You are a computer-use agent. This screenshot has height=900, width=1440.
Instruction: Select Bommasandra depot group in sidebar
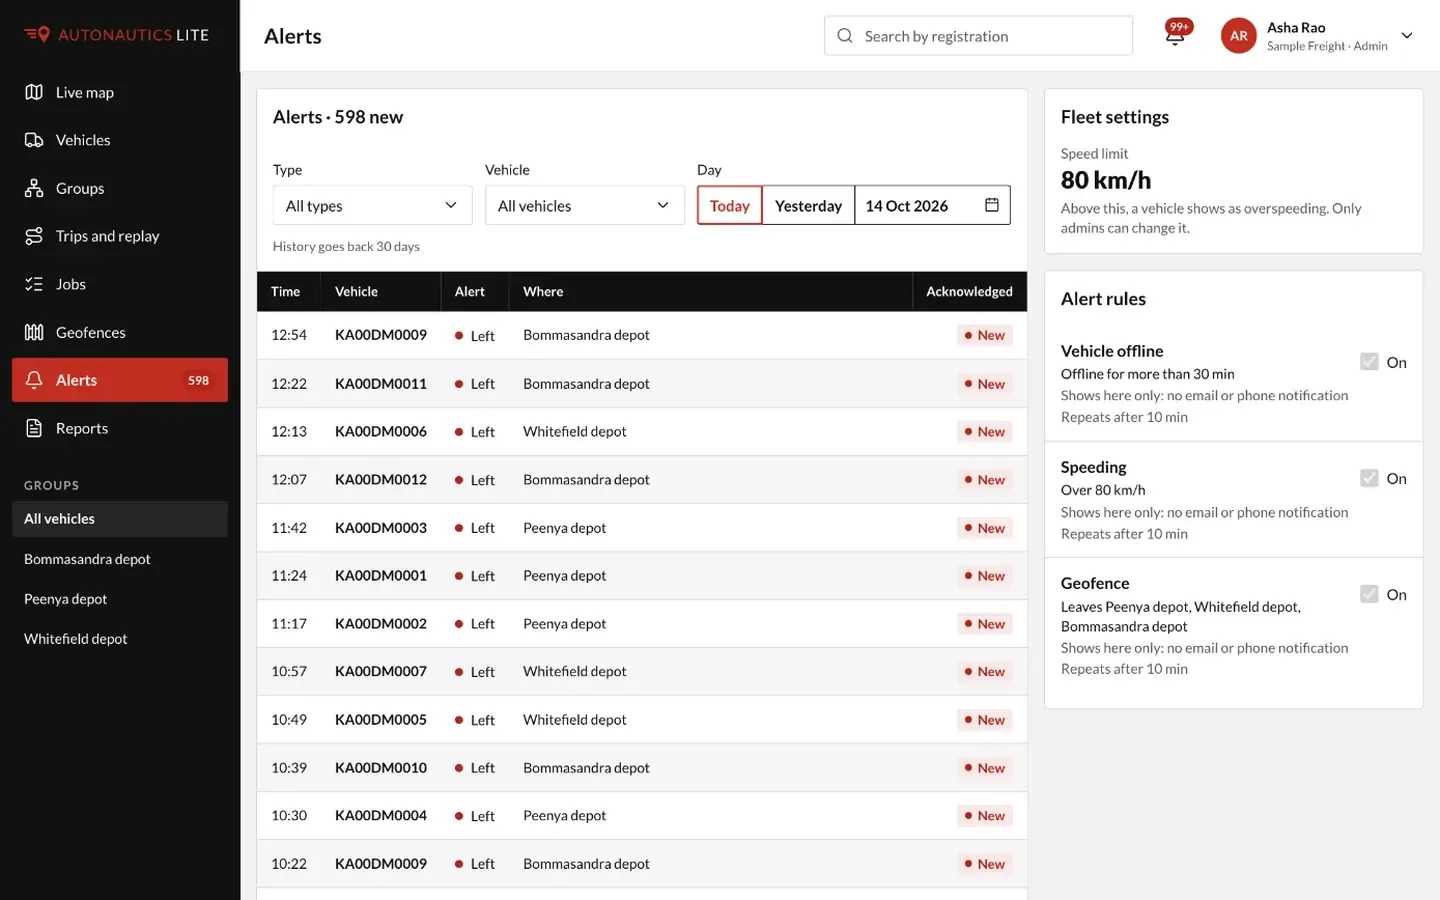(120, 559)
